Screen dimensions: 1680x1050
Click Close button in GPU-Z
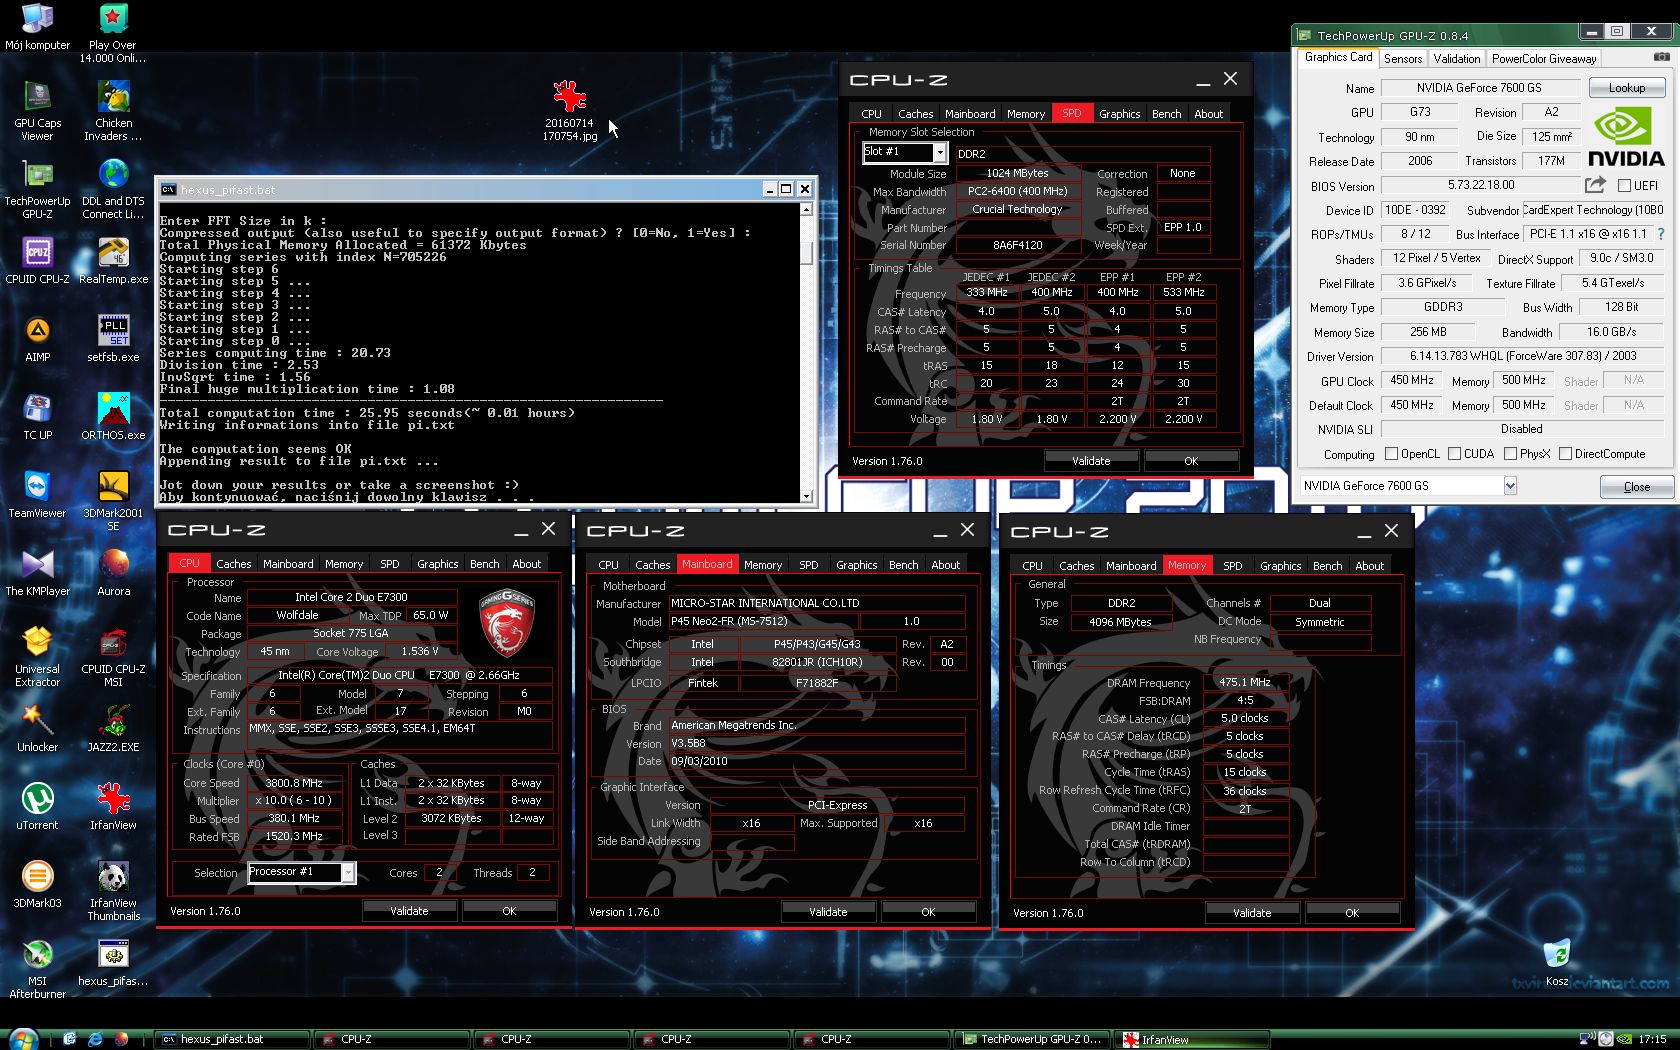click(1637, 487)
